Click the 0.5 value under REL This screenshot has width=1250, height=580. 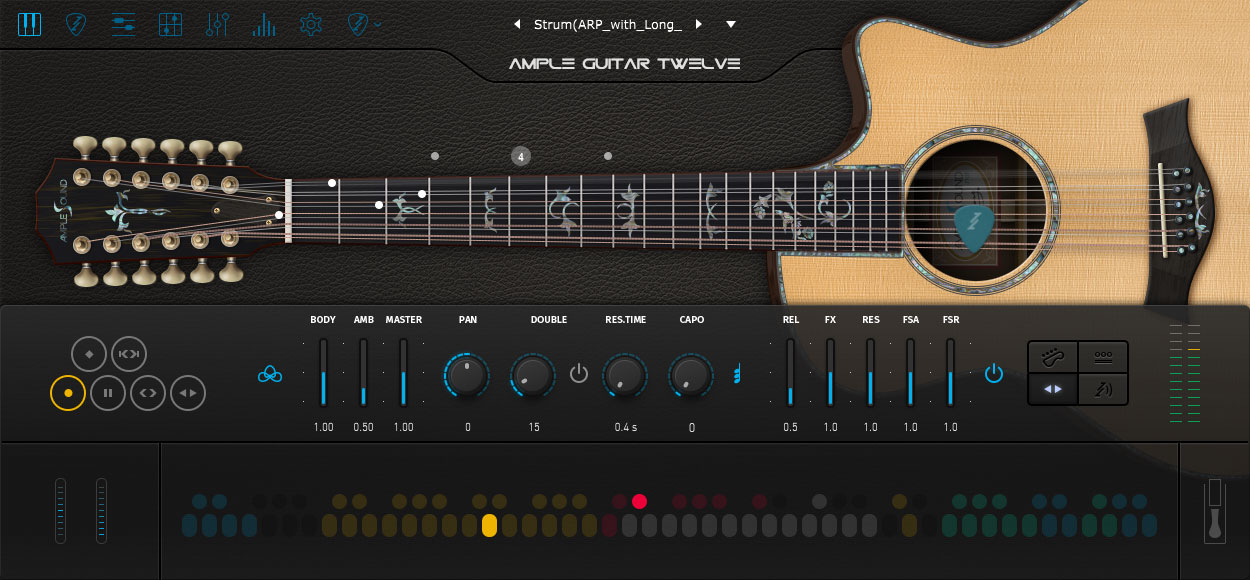tap(790, 428)
